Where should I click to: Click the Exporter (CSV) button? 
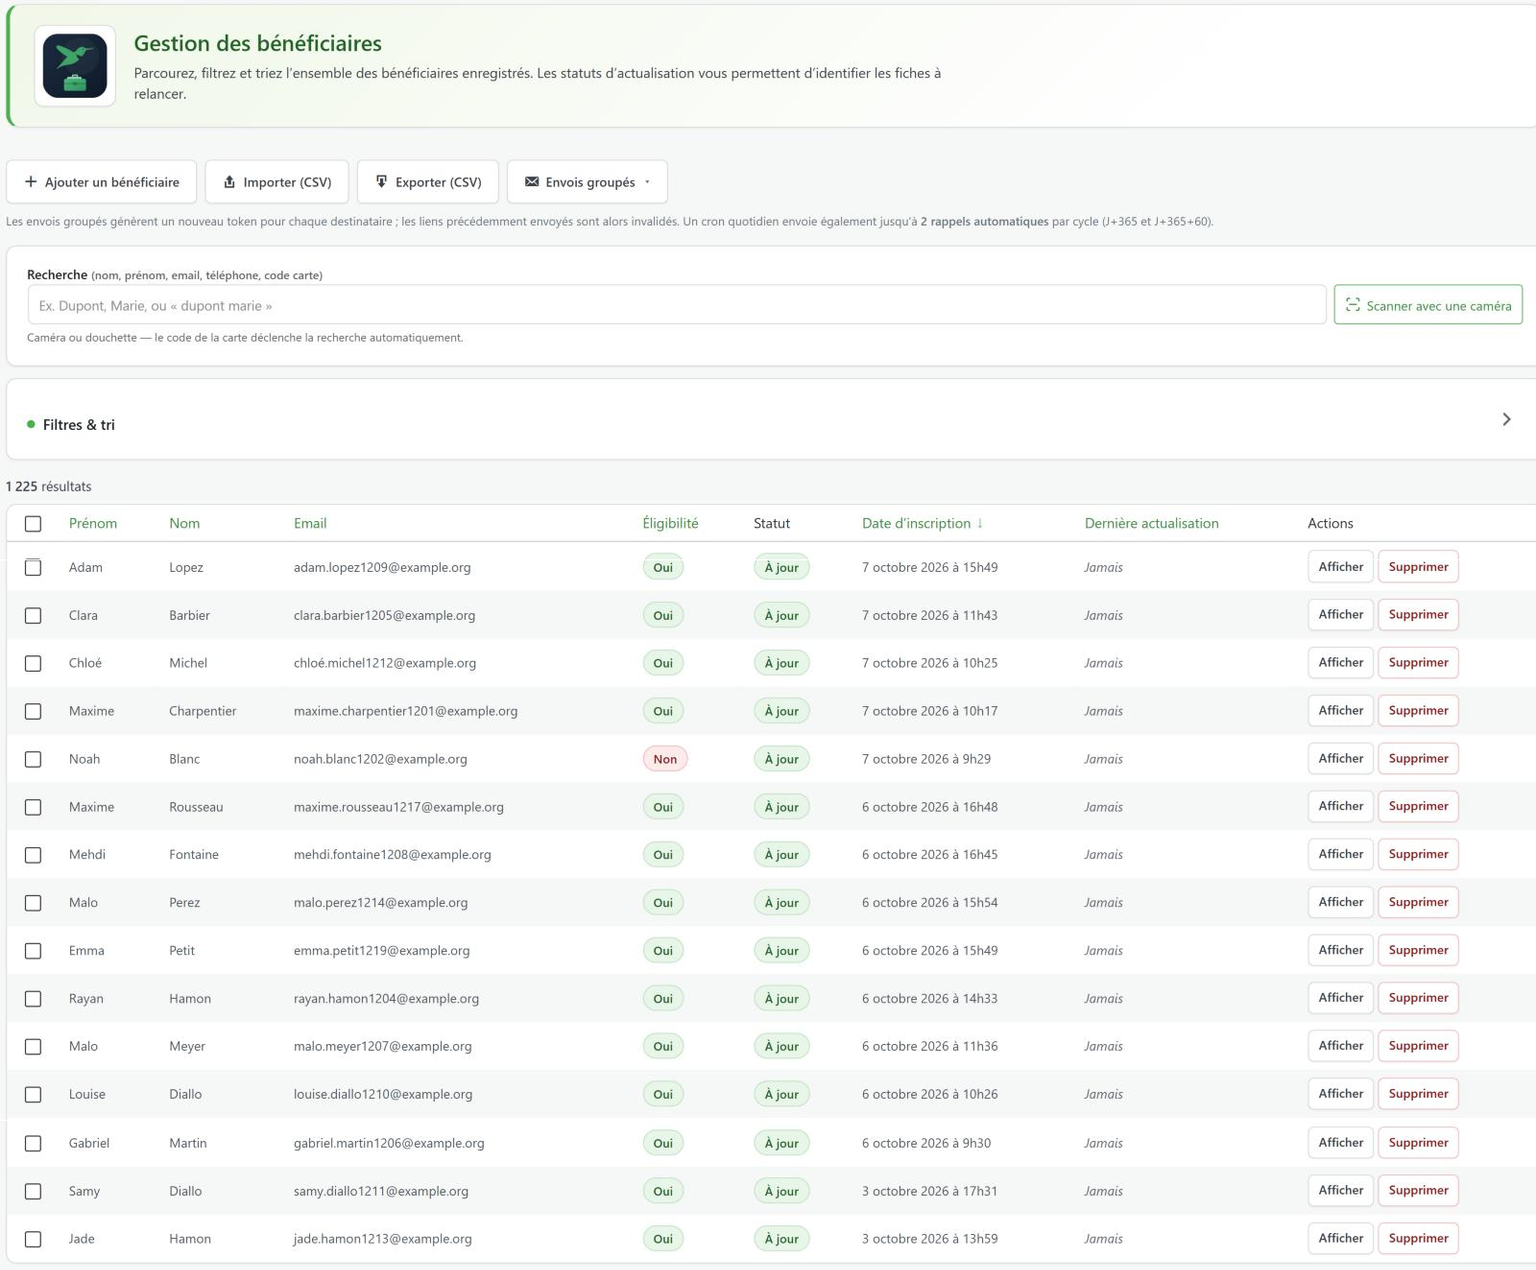428,182
